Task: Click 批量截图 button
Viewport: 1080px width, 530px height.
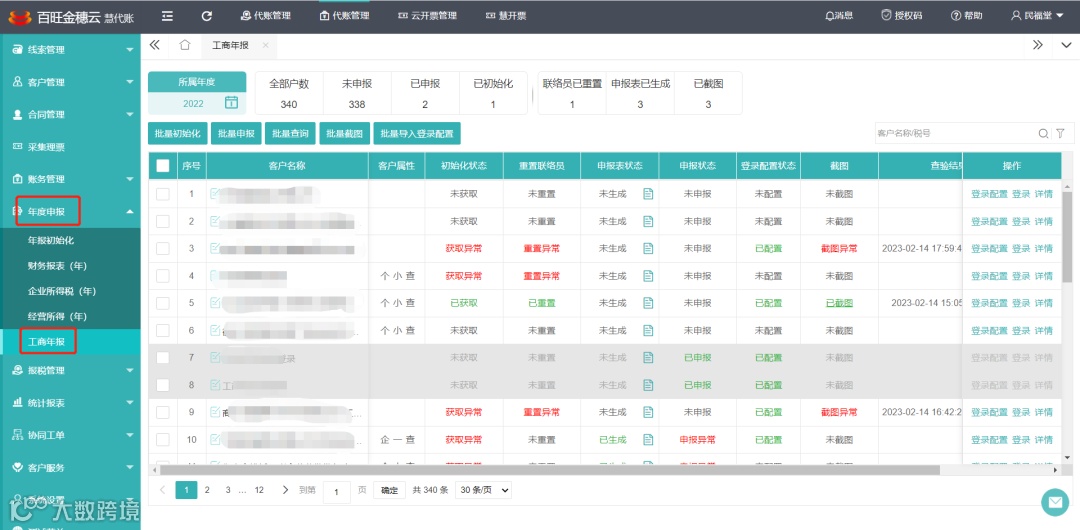Action: coord(344,134)
